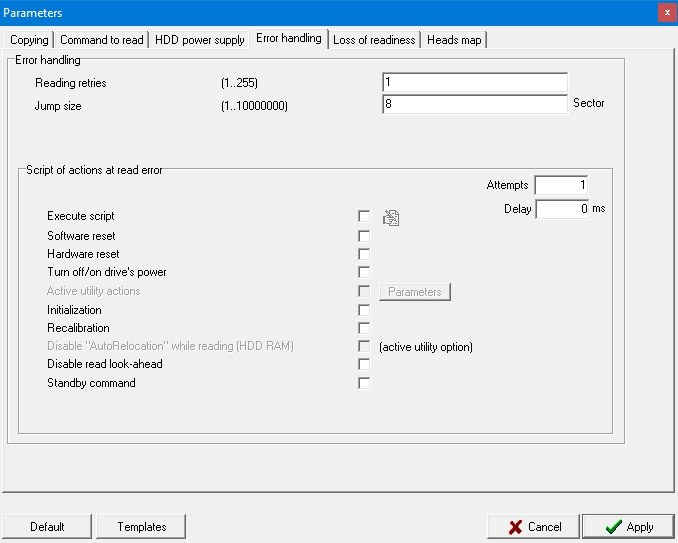The image size is (678, 543).
Task: Open the script file browse icon
Action: [391, 217]
